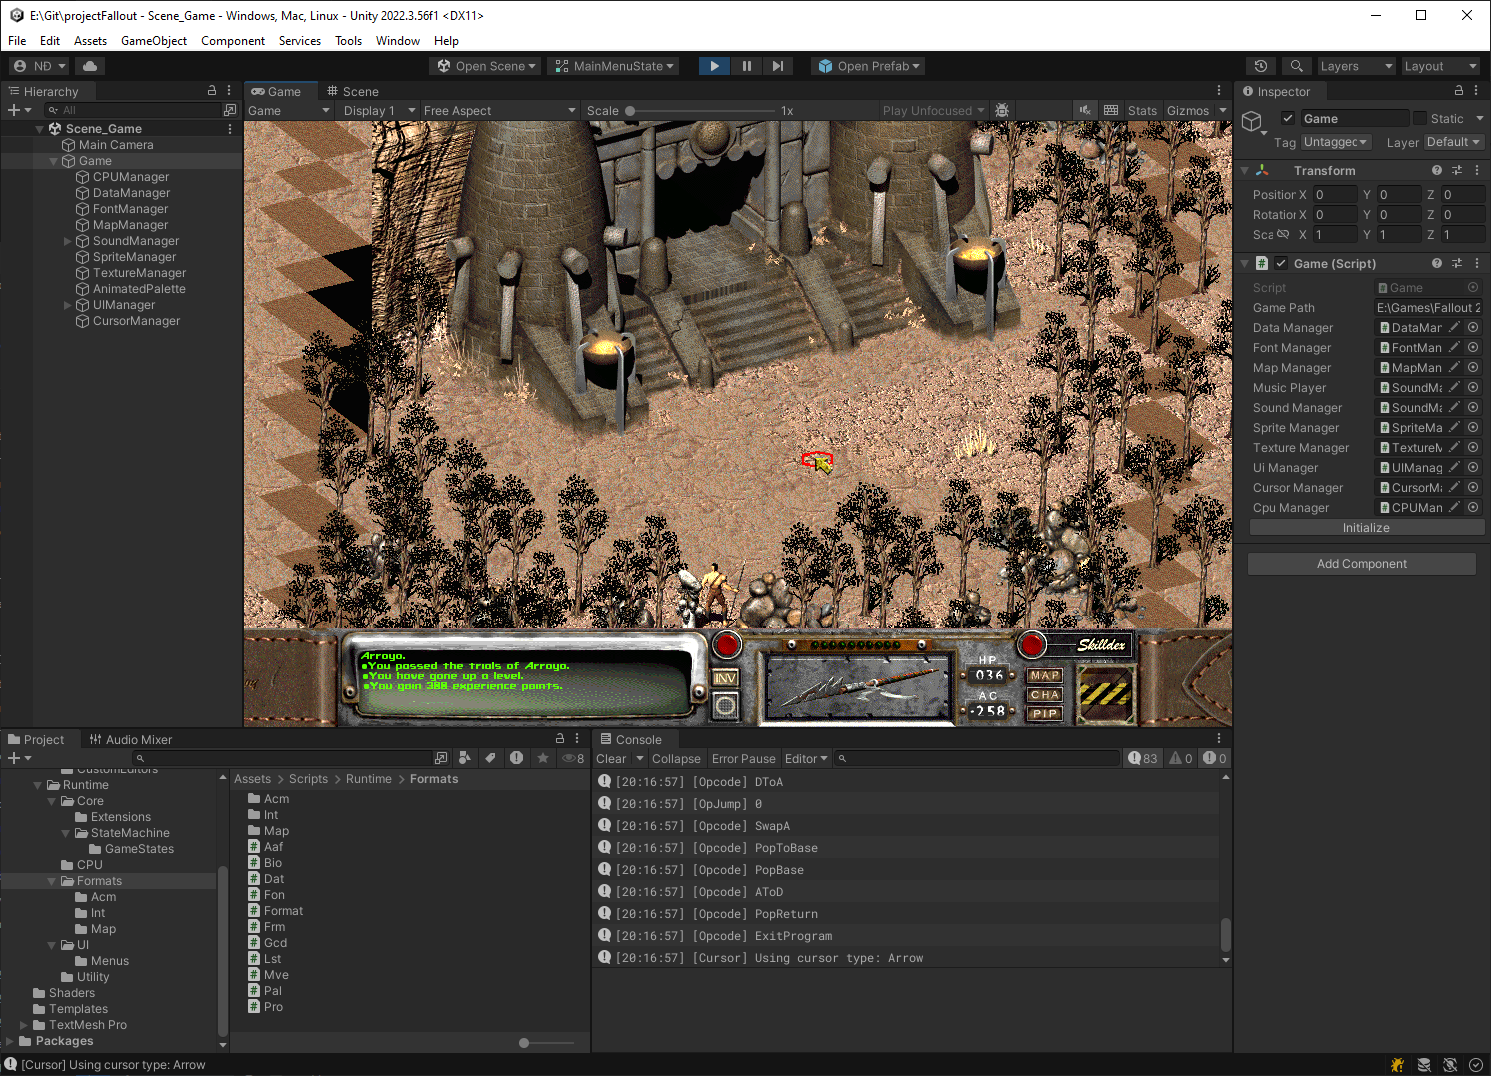Toggle constrained scale proportions icon
This screenshot has height=1076, width=1491.
pos(1283,234)
